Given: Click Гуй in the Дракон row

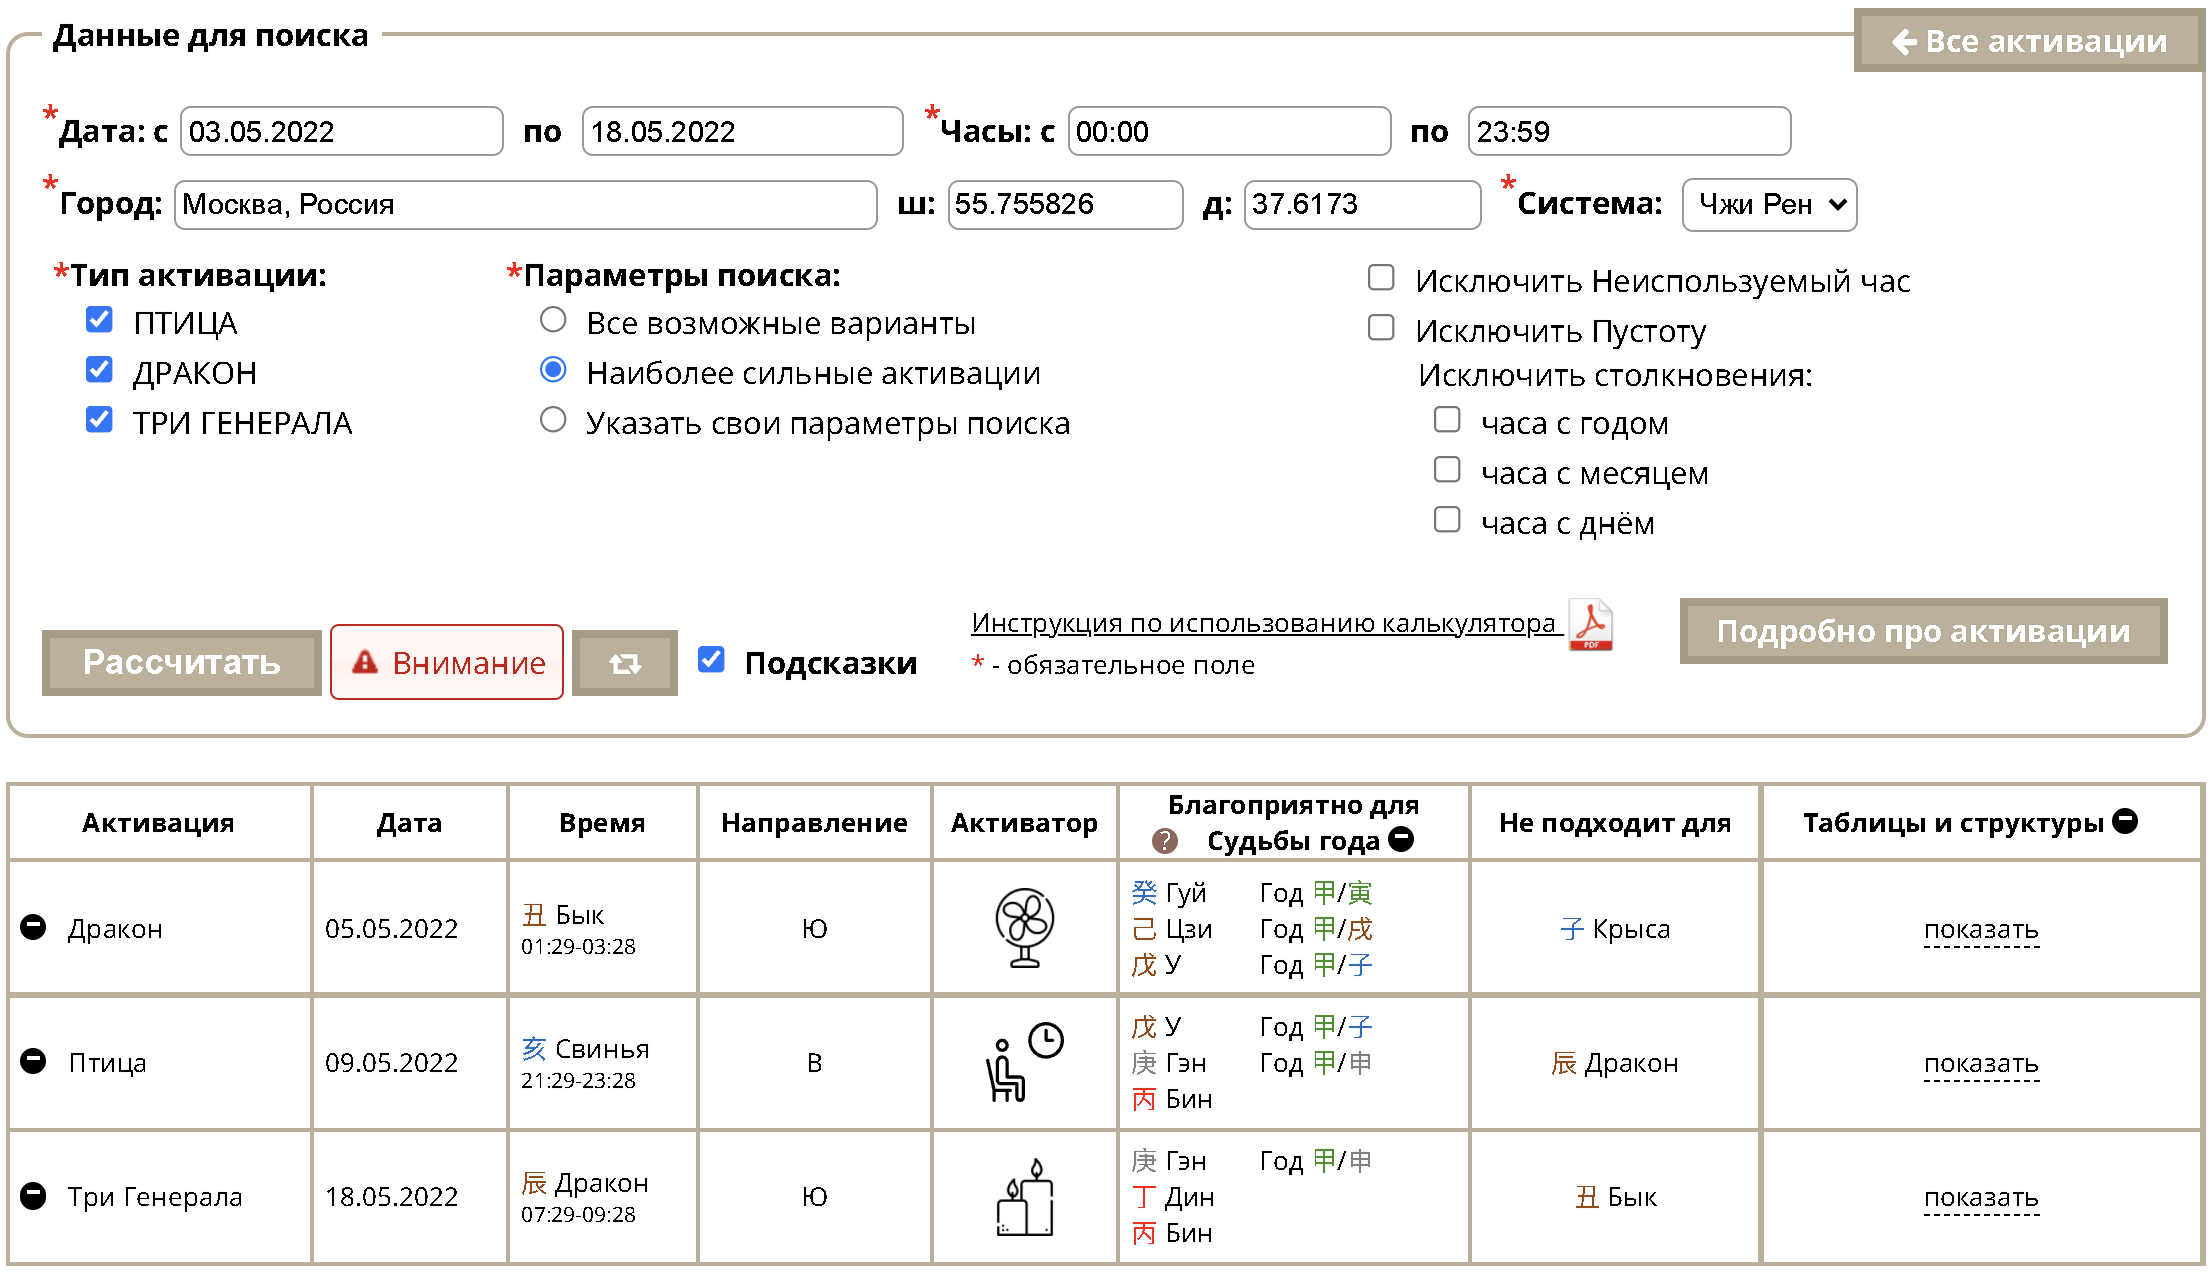Looking at the screenshot, I should (1169, 893).
